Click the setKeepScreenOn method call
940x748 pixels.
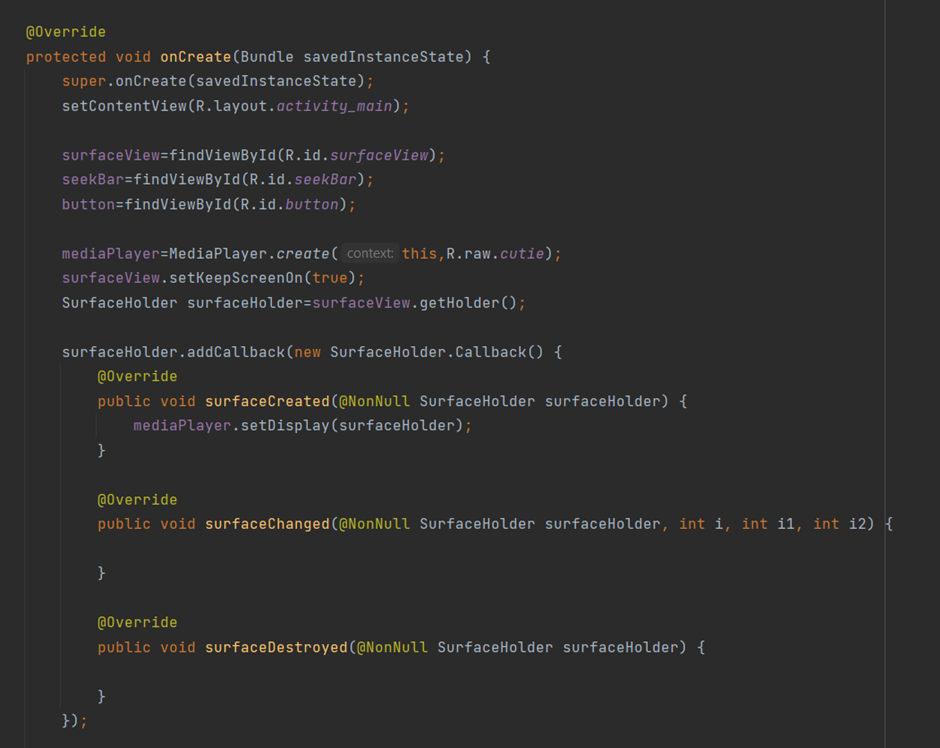click(x=235, y=278)
